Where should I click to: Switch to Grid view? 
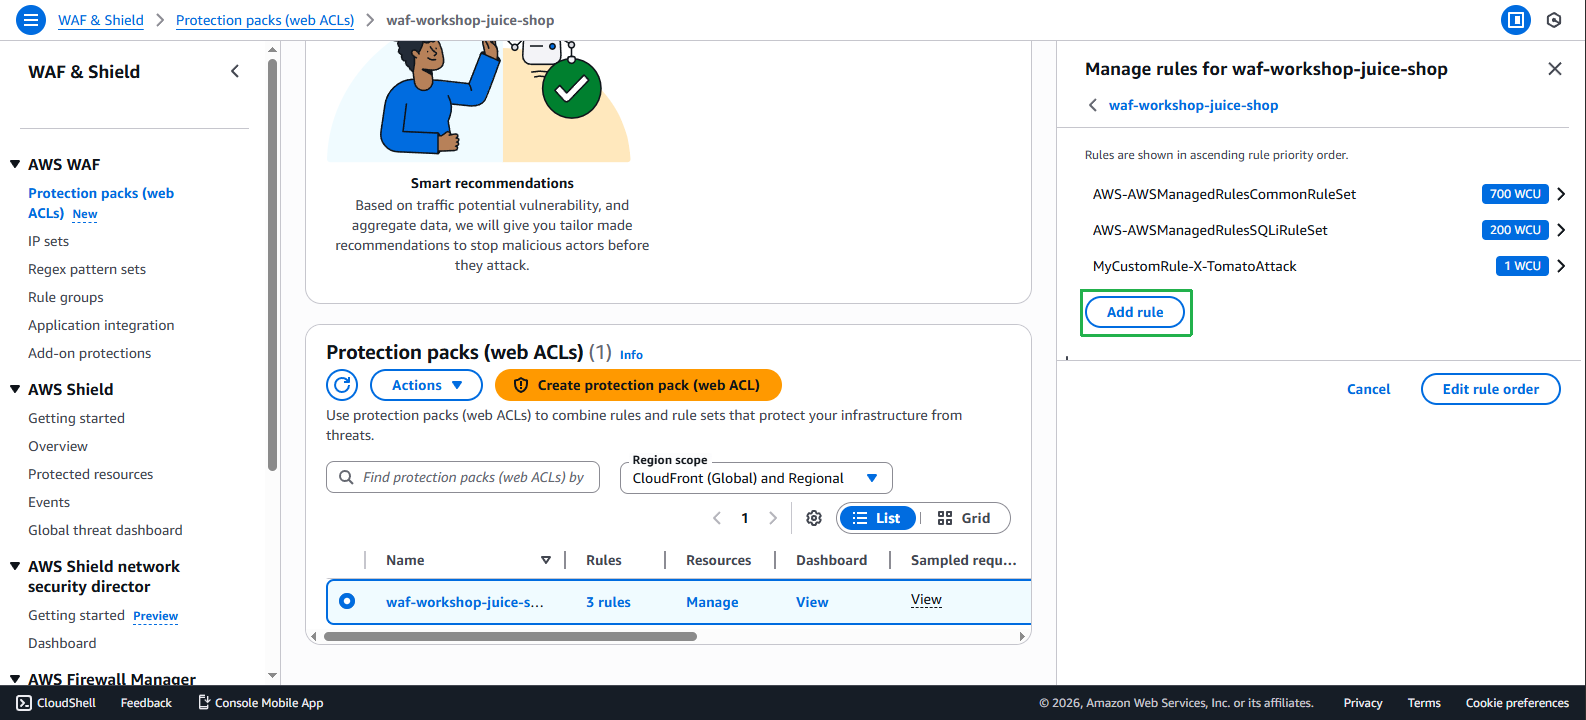[x=964, y=518]
